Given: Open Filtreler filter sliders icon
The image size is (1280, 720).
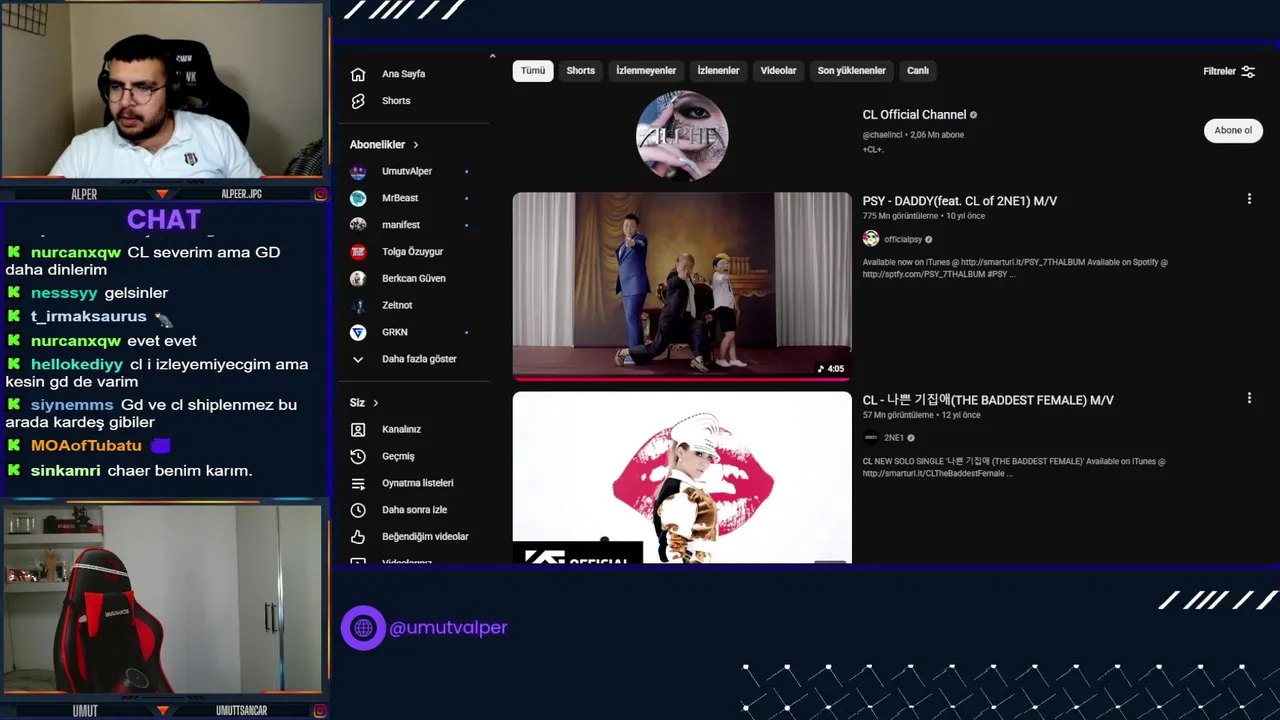Looking at the screenshot, I should tap(1248, 71).
